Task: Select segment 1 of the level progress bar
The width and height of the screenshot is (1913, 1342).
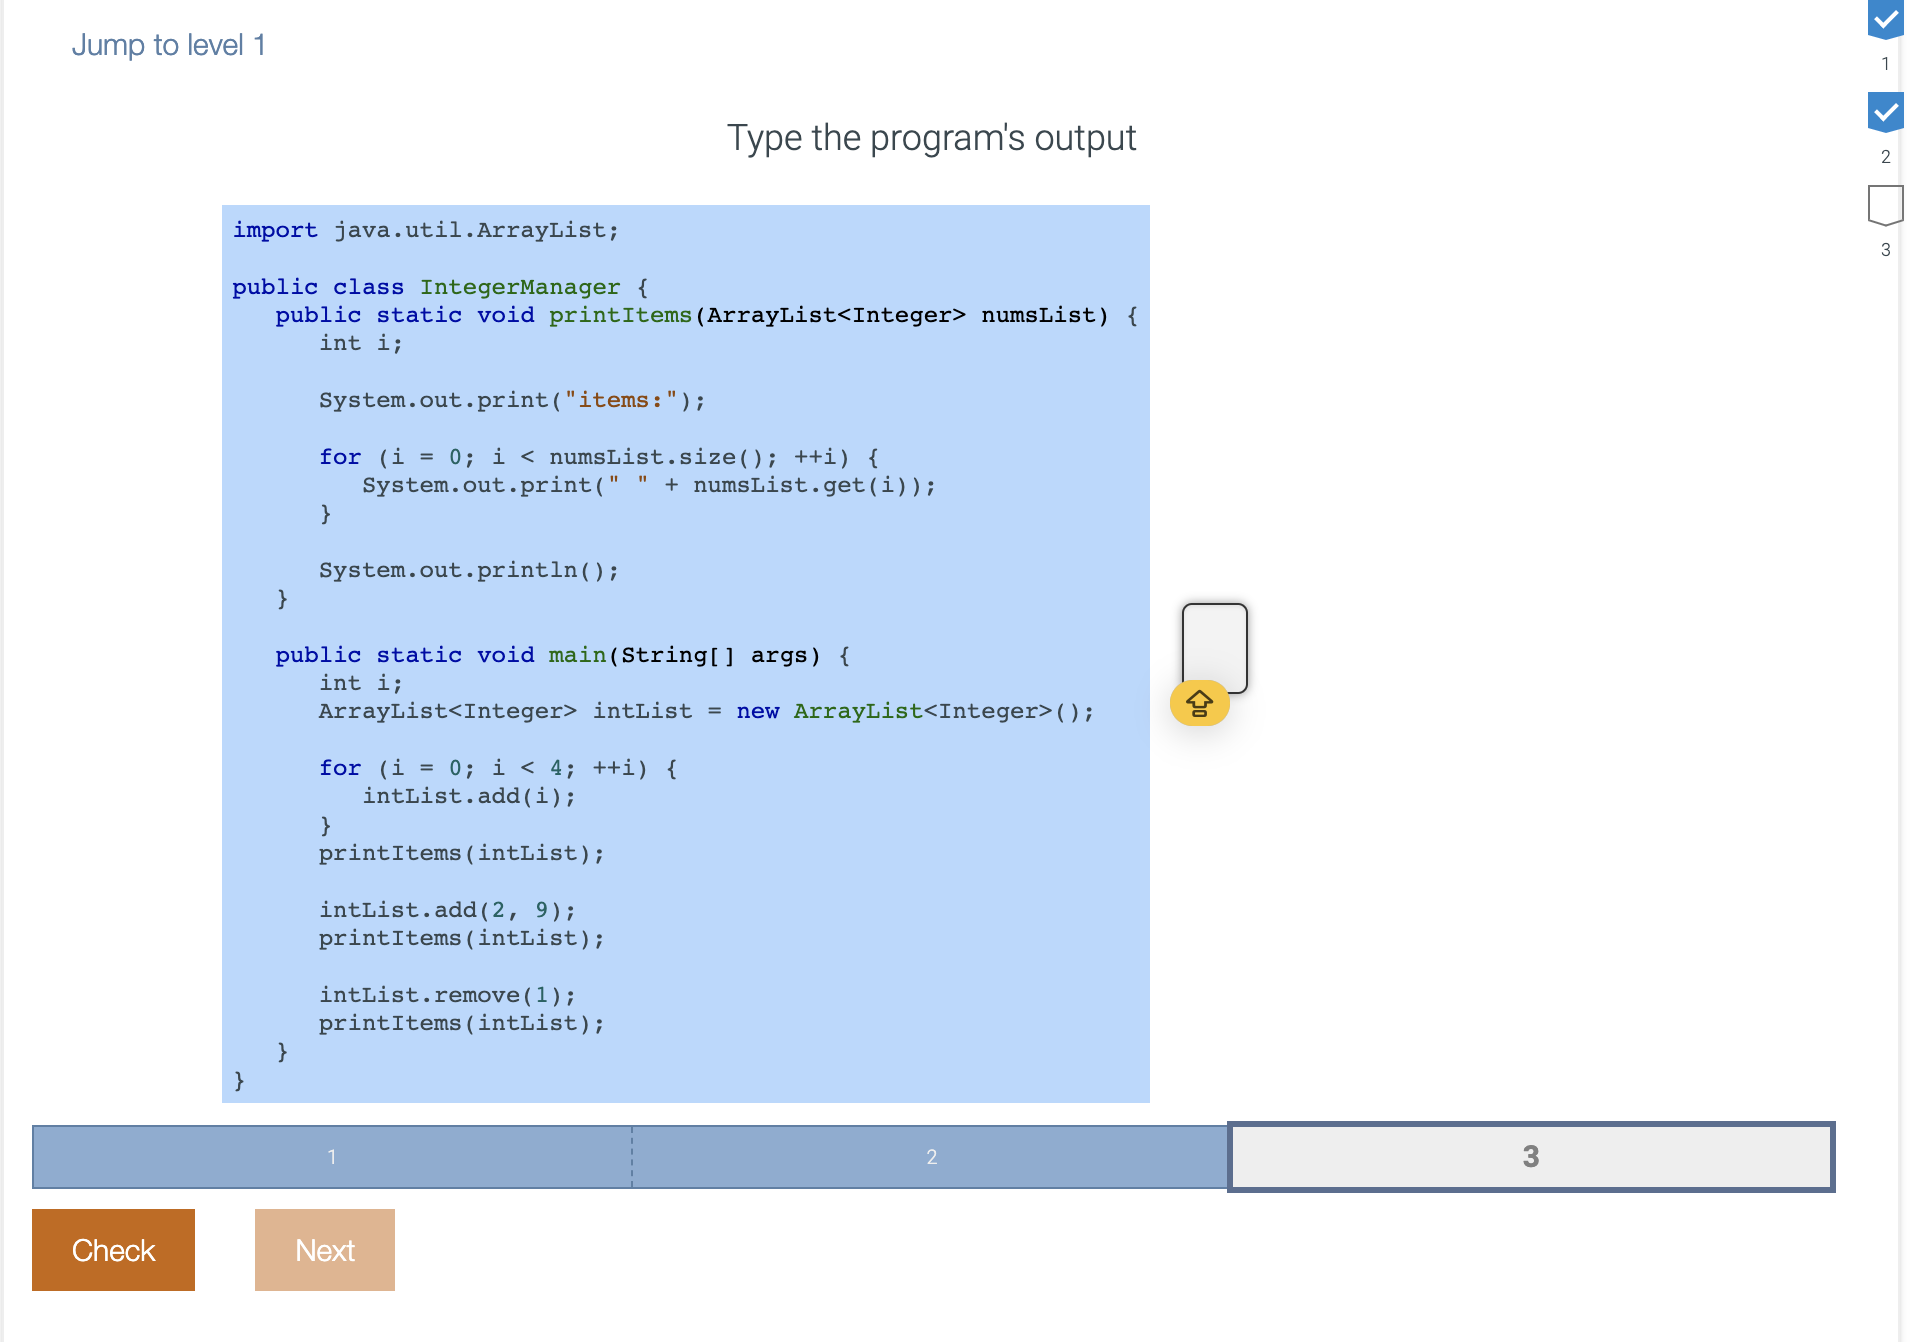Action: [x=331, y=1157]
